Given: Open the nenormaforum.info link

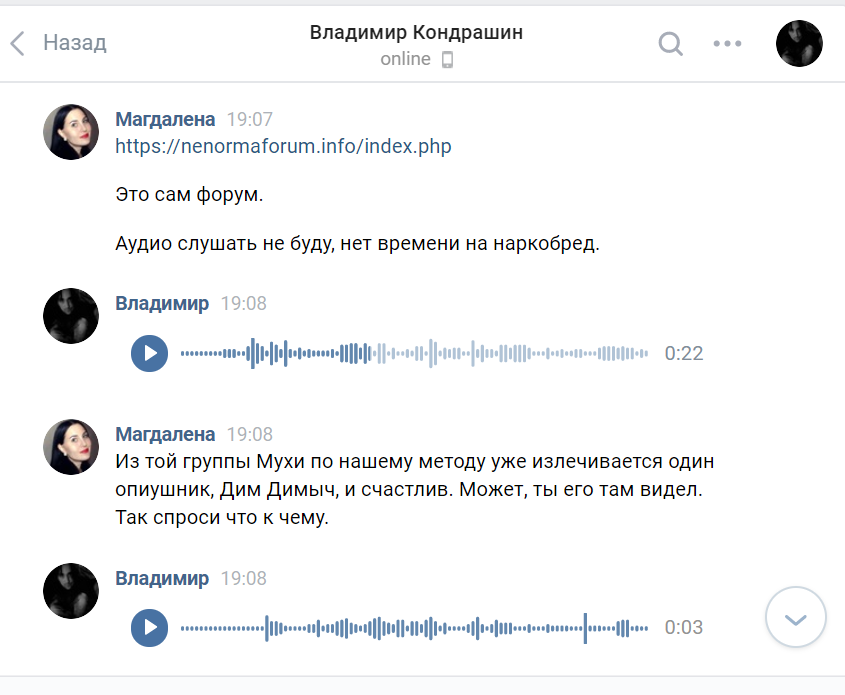Looking at the screenshot, I should click(x=283, y=146).
